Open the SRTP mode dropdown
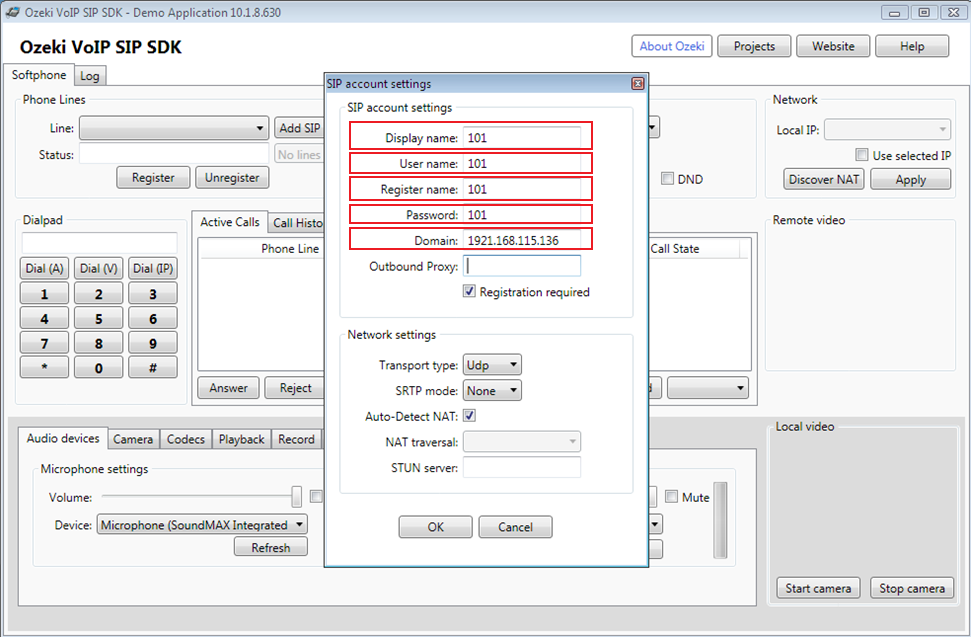 coord(494,392)
